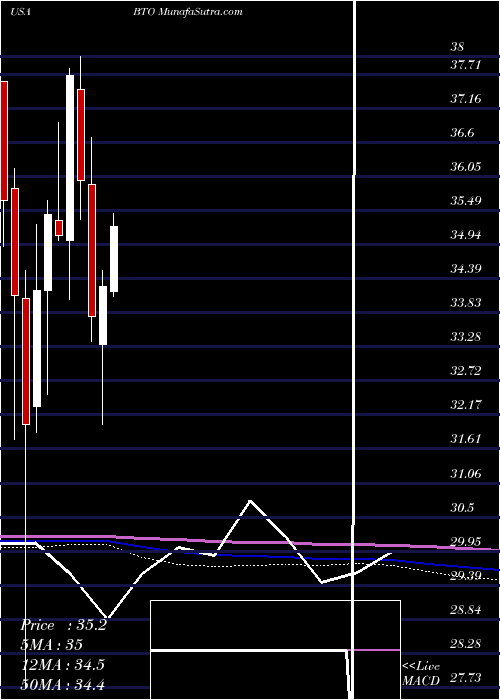Click the tallest white candlestick body
Image resolution: width=500 pixels, height=700 pixels.
[70, 158]
